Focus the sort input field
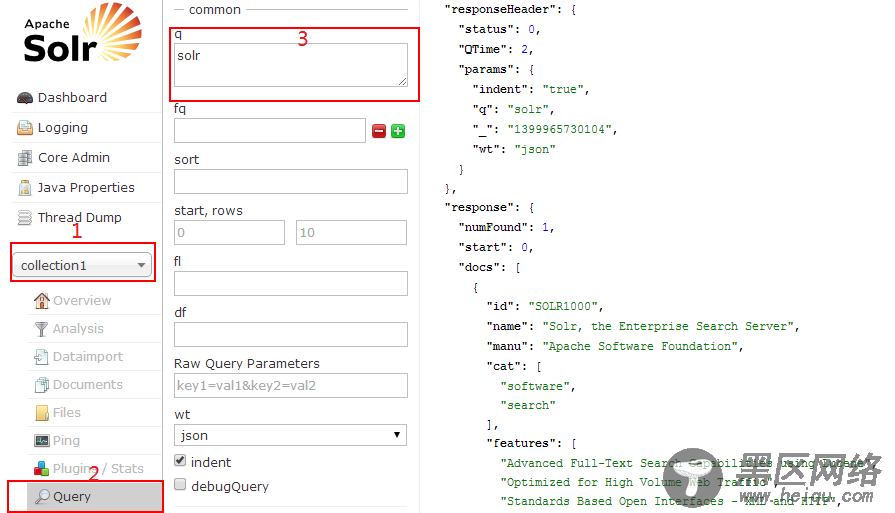The image size is (895, 513). 291,181
